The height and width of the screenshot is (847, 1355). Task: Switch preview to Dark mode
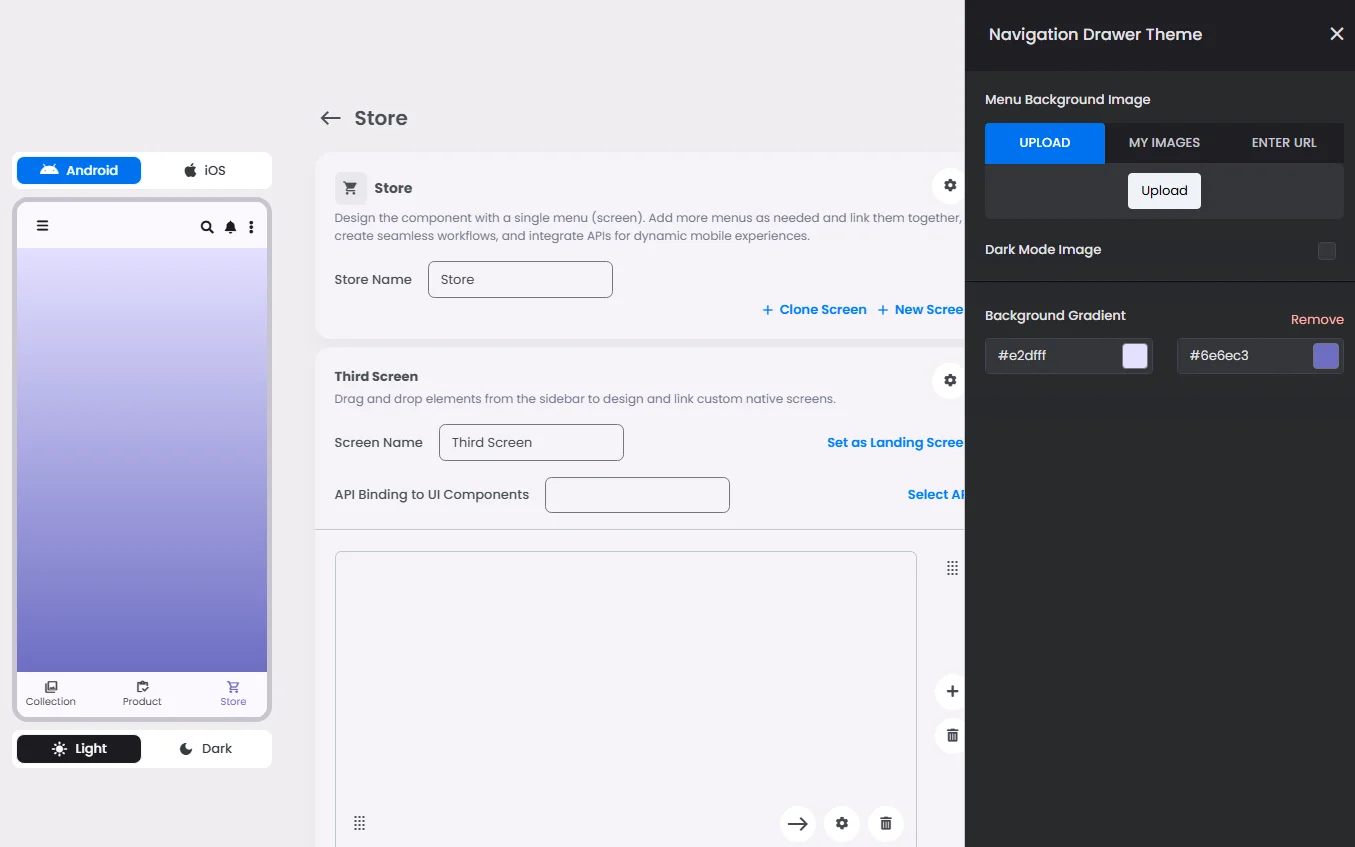(205, 749)
